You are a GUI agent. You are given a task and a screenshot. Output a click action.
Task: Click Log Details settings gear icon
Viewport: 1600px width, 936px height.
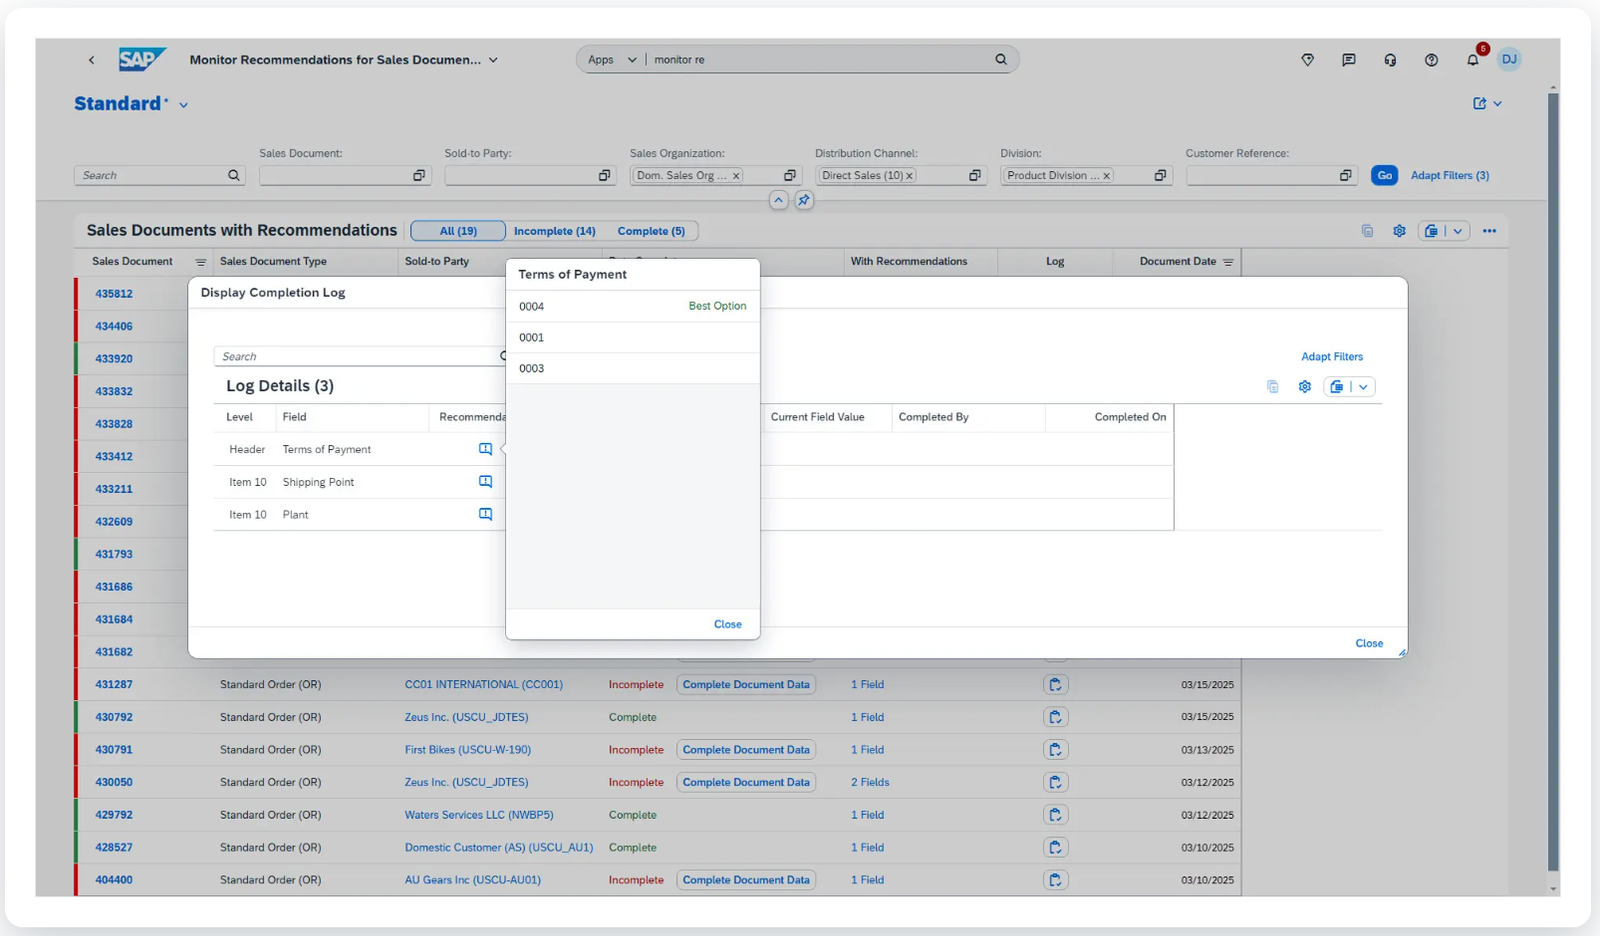[x=1304, y=387]
